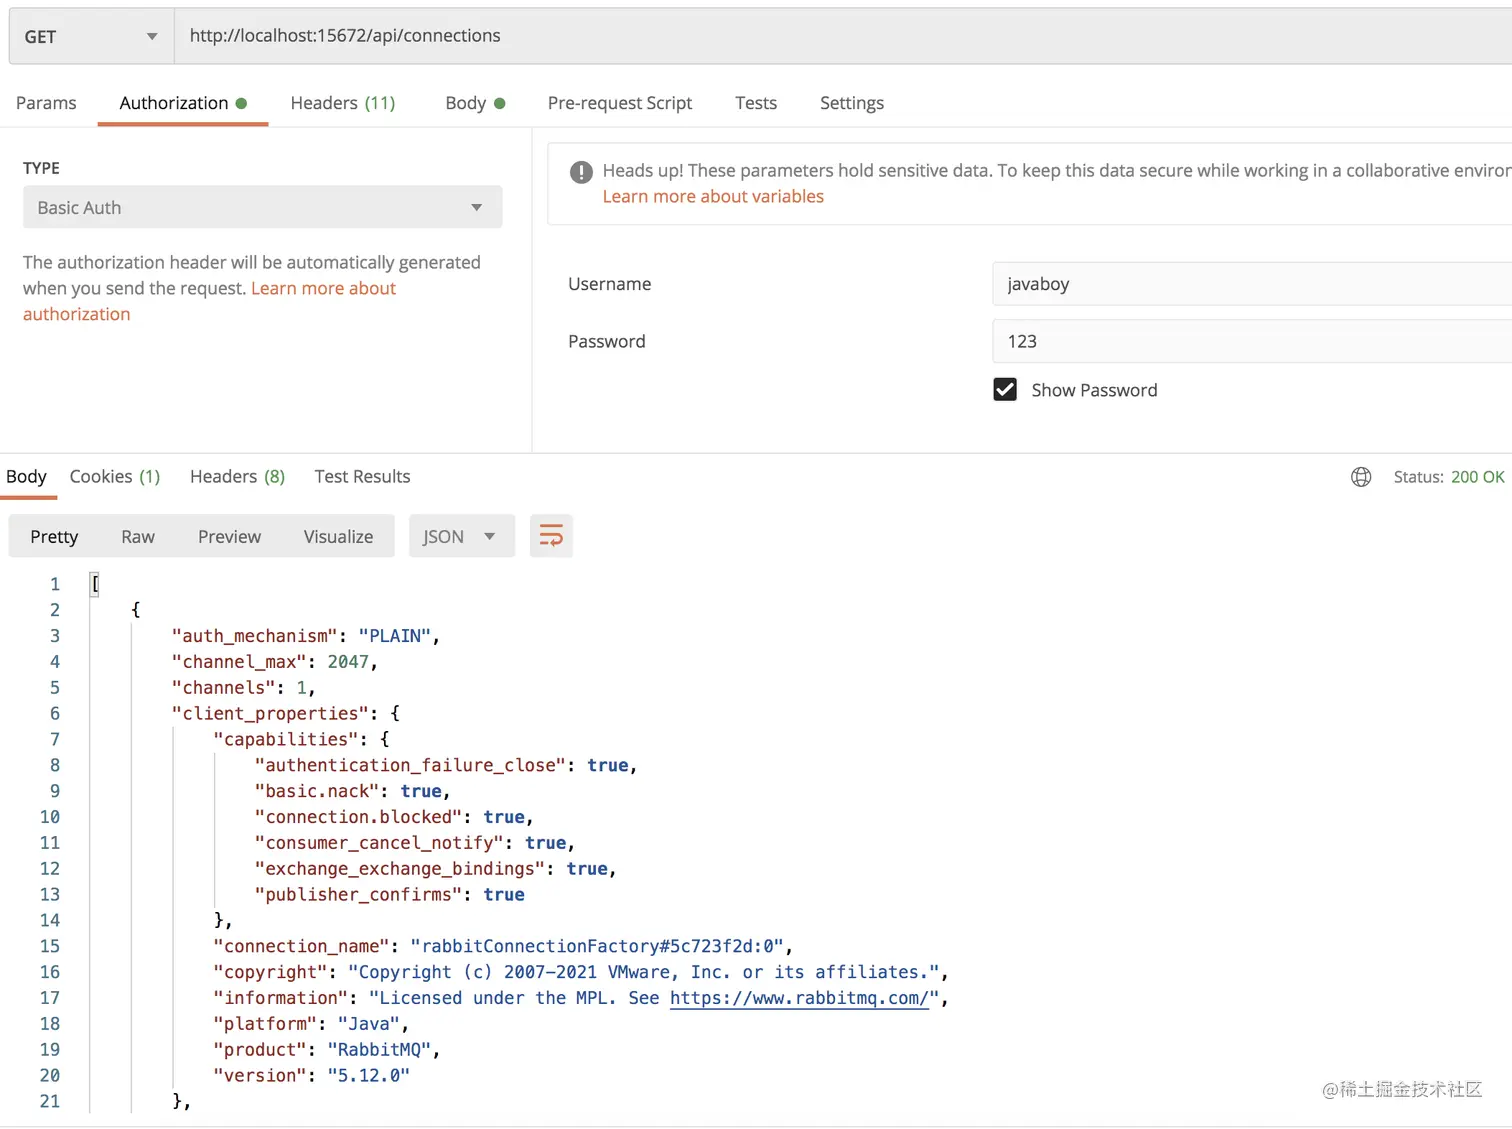Click the "version" value 5.12.0
This screenshot has height=1129, width=1512.
tap(368, 1076)
